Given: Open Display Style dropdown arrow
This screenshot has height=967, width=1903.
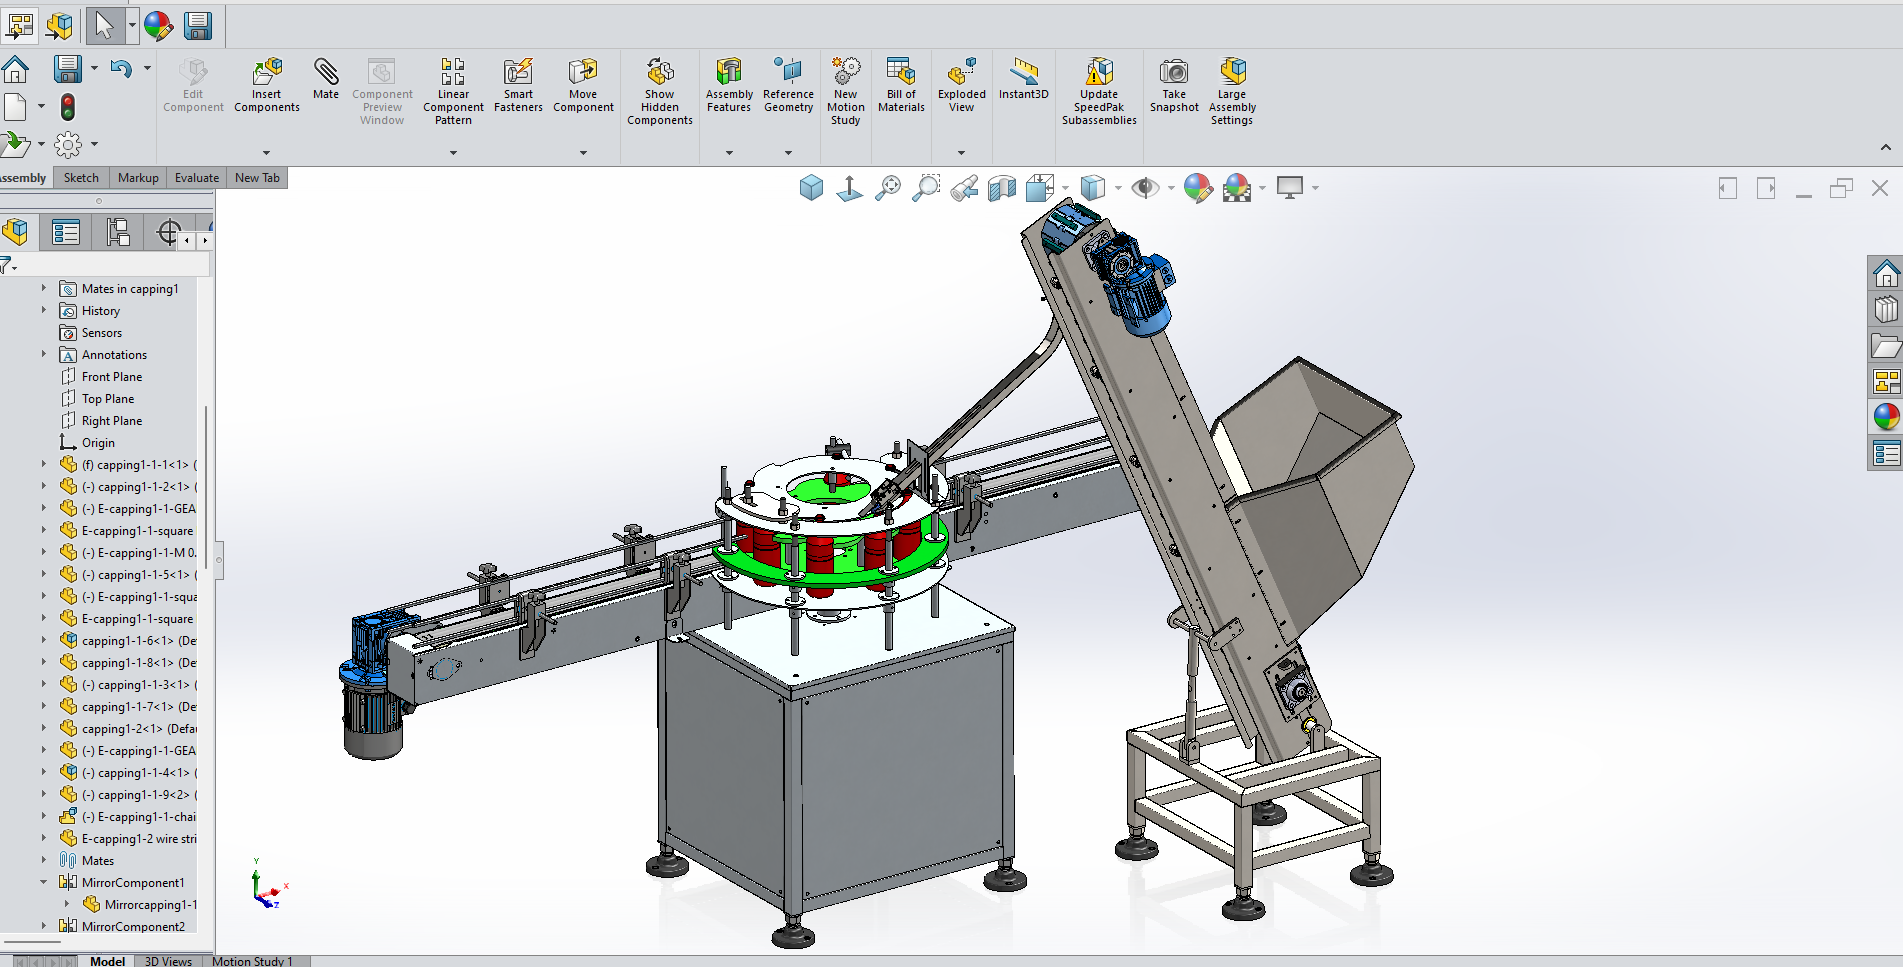Looking at the screenshot, I should tap(1118, 188).
